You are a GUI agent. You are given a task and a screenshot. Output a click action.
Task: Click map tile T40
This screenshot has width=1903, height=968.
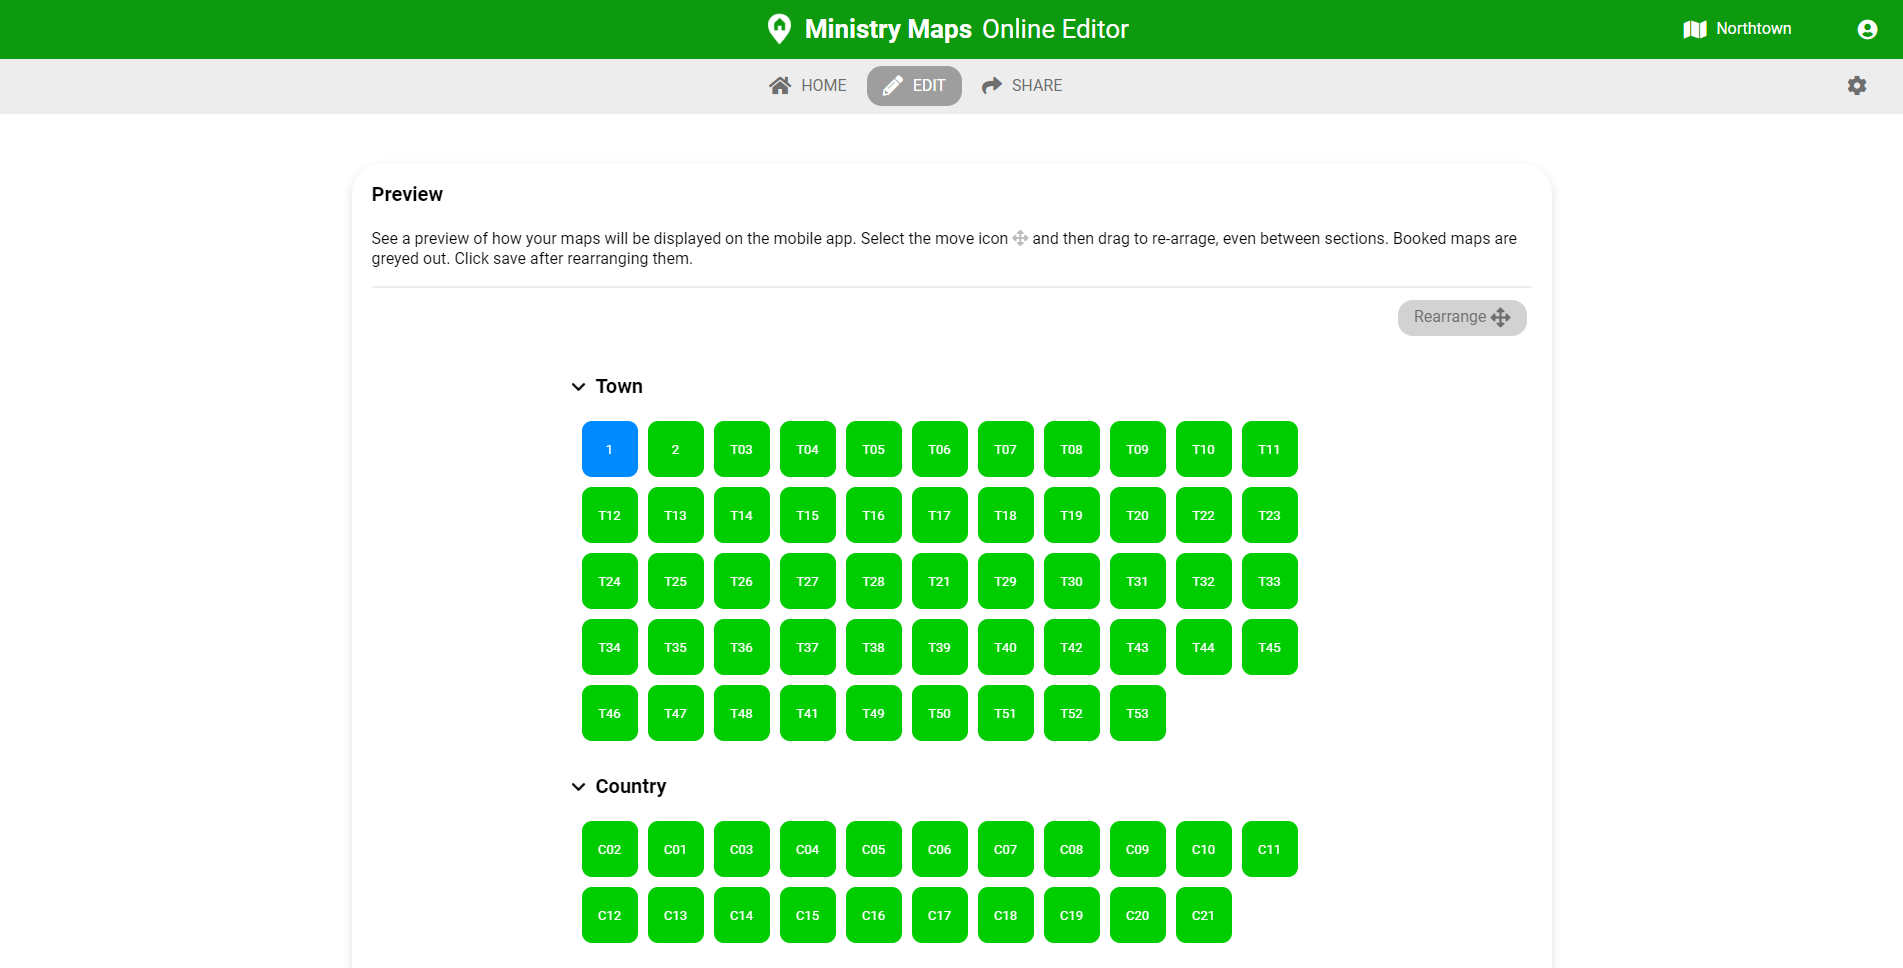[x=1006, y=647]
